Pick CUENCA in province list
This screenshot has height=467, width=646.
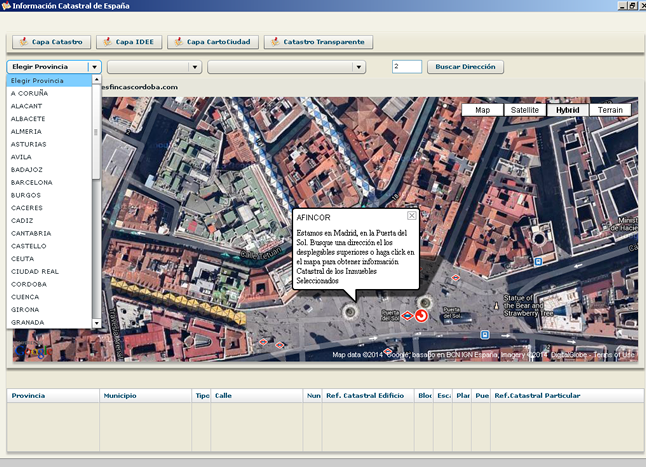pyautogui.click(x=49, y=297)
